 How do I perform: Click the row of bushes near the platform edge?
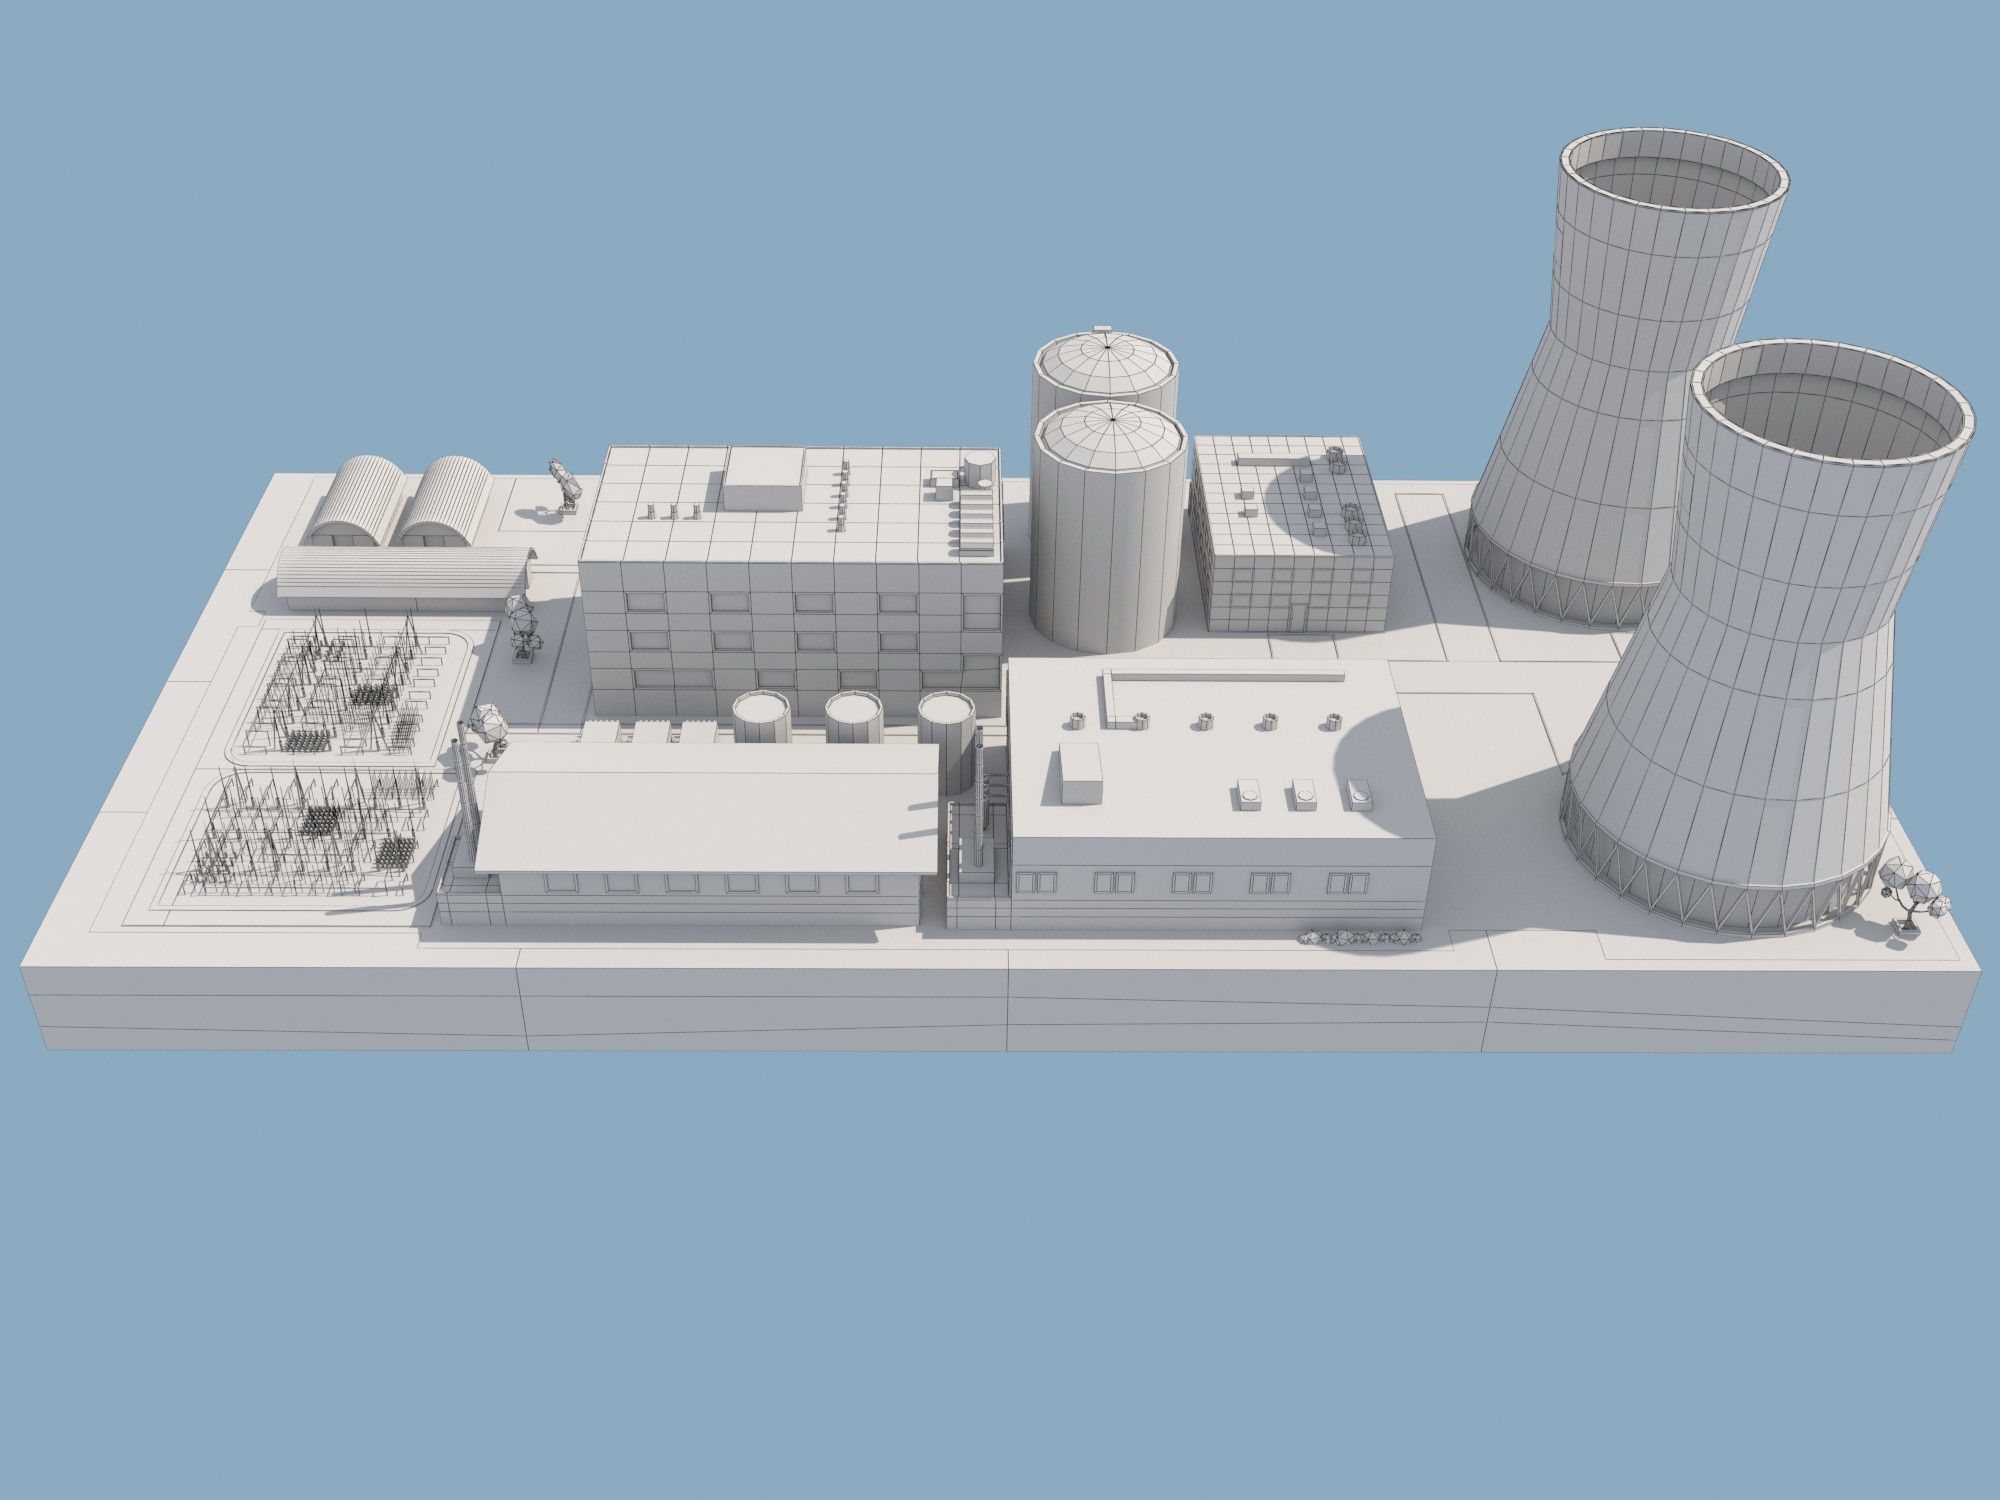click(x=1359, y=937)
